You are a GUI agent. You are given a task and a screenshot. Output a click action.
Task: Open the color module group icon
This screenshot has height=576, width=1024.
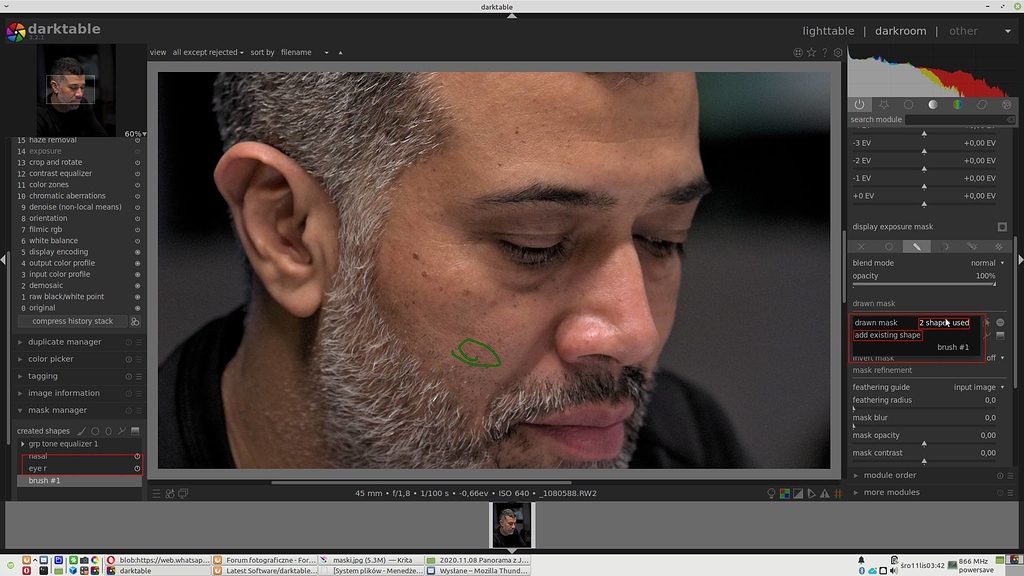click(958, 104)
